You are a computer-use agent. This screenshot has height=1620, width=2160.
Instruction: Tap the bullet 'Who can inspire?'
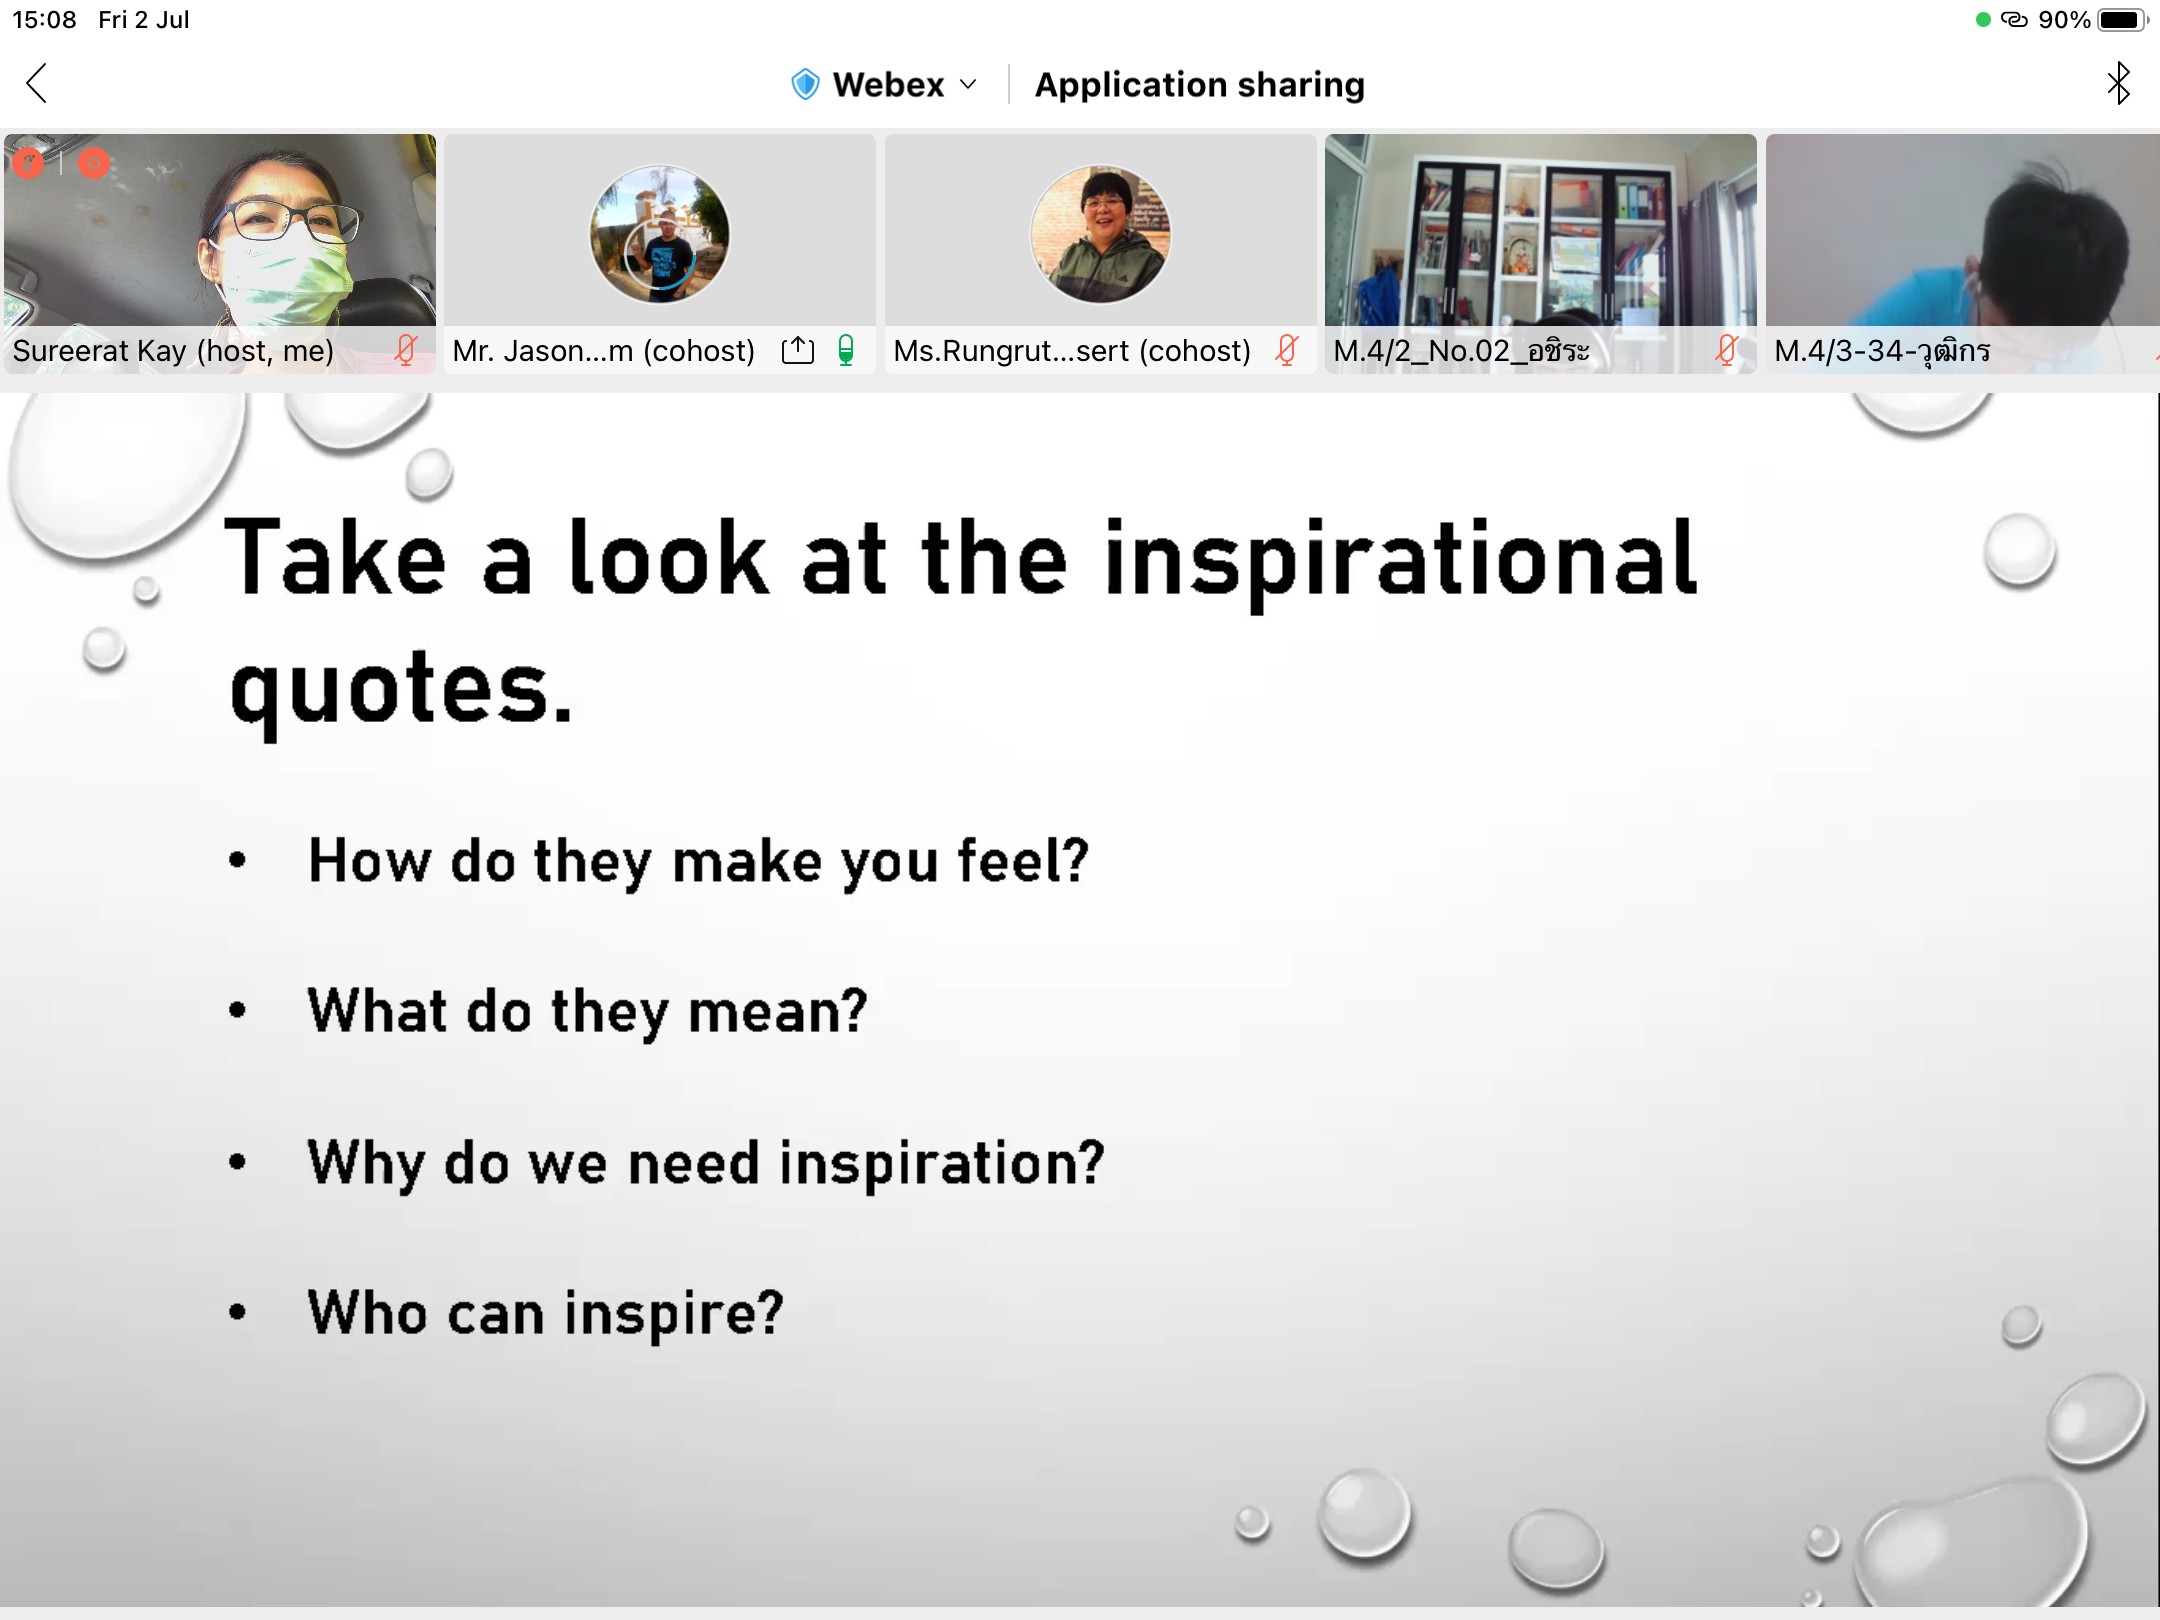click(x=545, y=1313)
